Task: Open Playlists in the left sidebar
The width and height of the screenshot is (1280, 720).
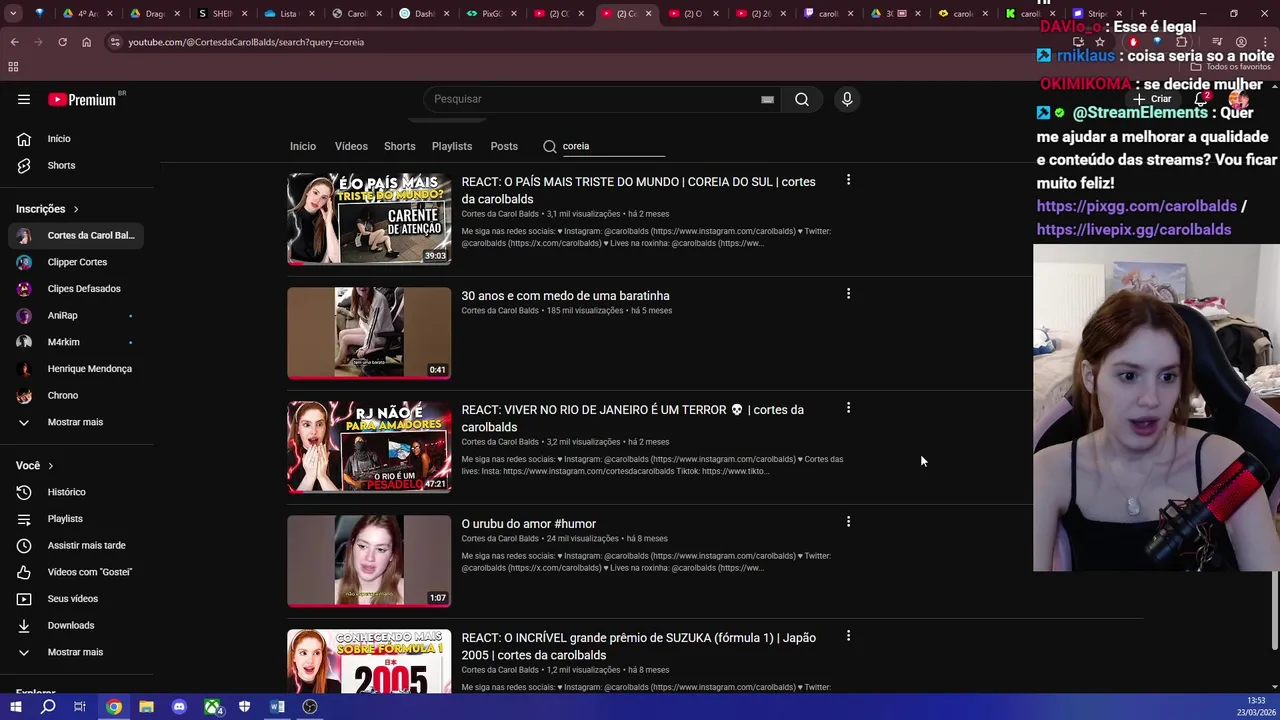Action: (77, 519)
